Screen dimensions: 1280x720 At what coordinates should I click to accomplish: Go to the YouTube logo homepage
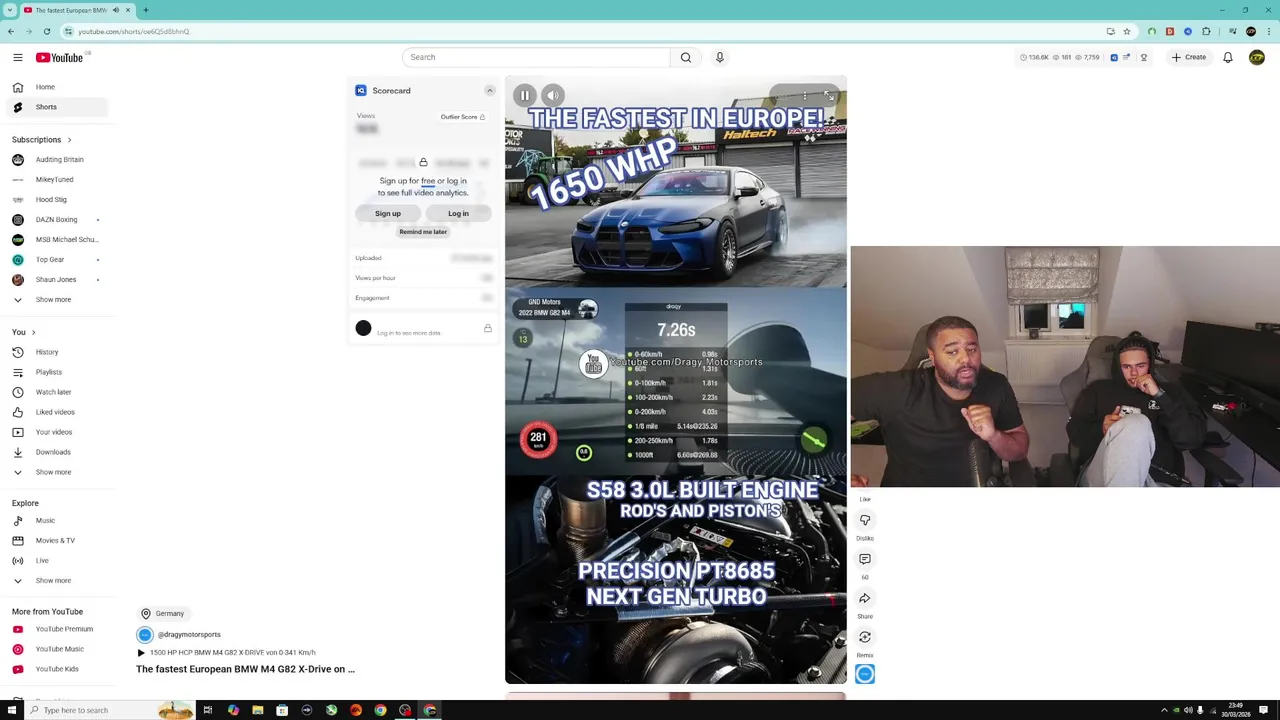click(60, 57)
